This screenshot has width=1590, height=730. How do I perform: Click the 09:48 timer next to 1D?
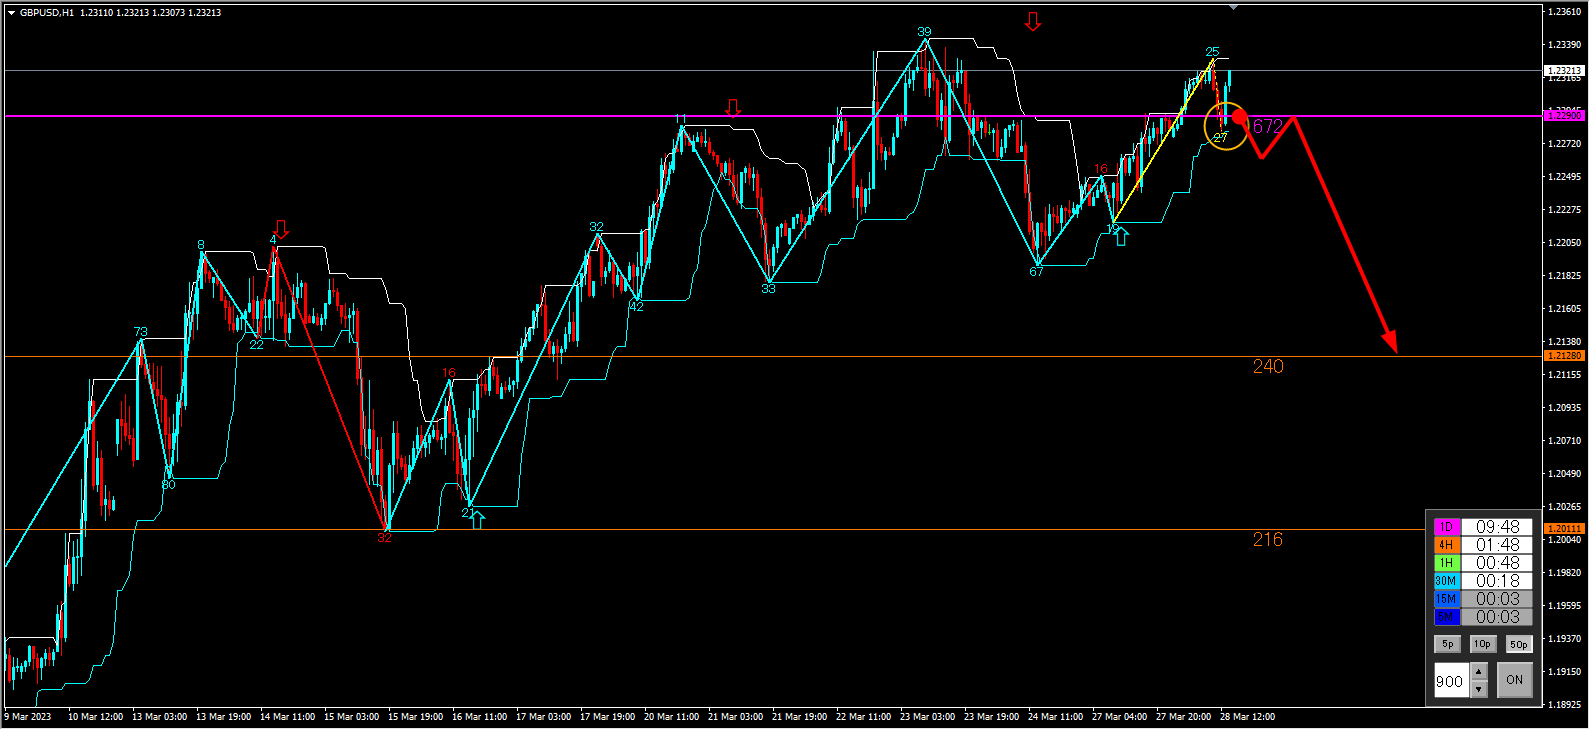(1497, 527)
